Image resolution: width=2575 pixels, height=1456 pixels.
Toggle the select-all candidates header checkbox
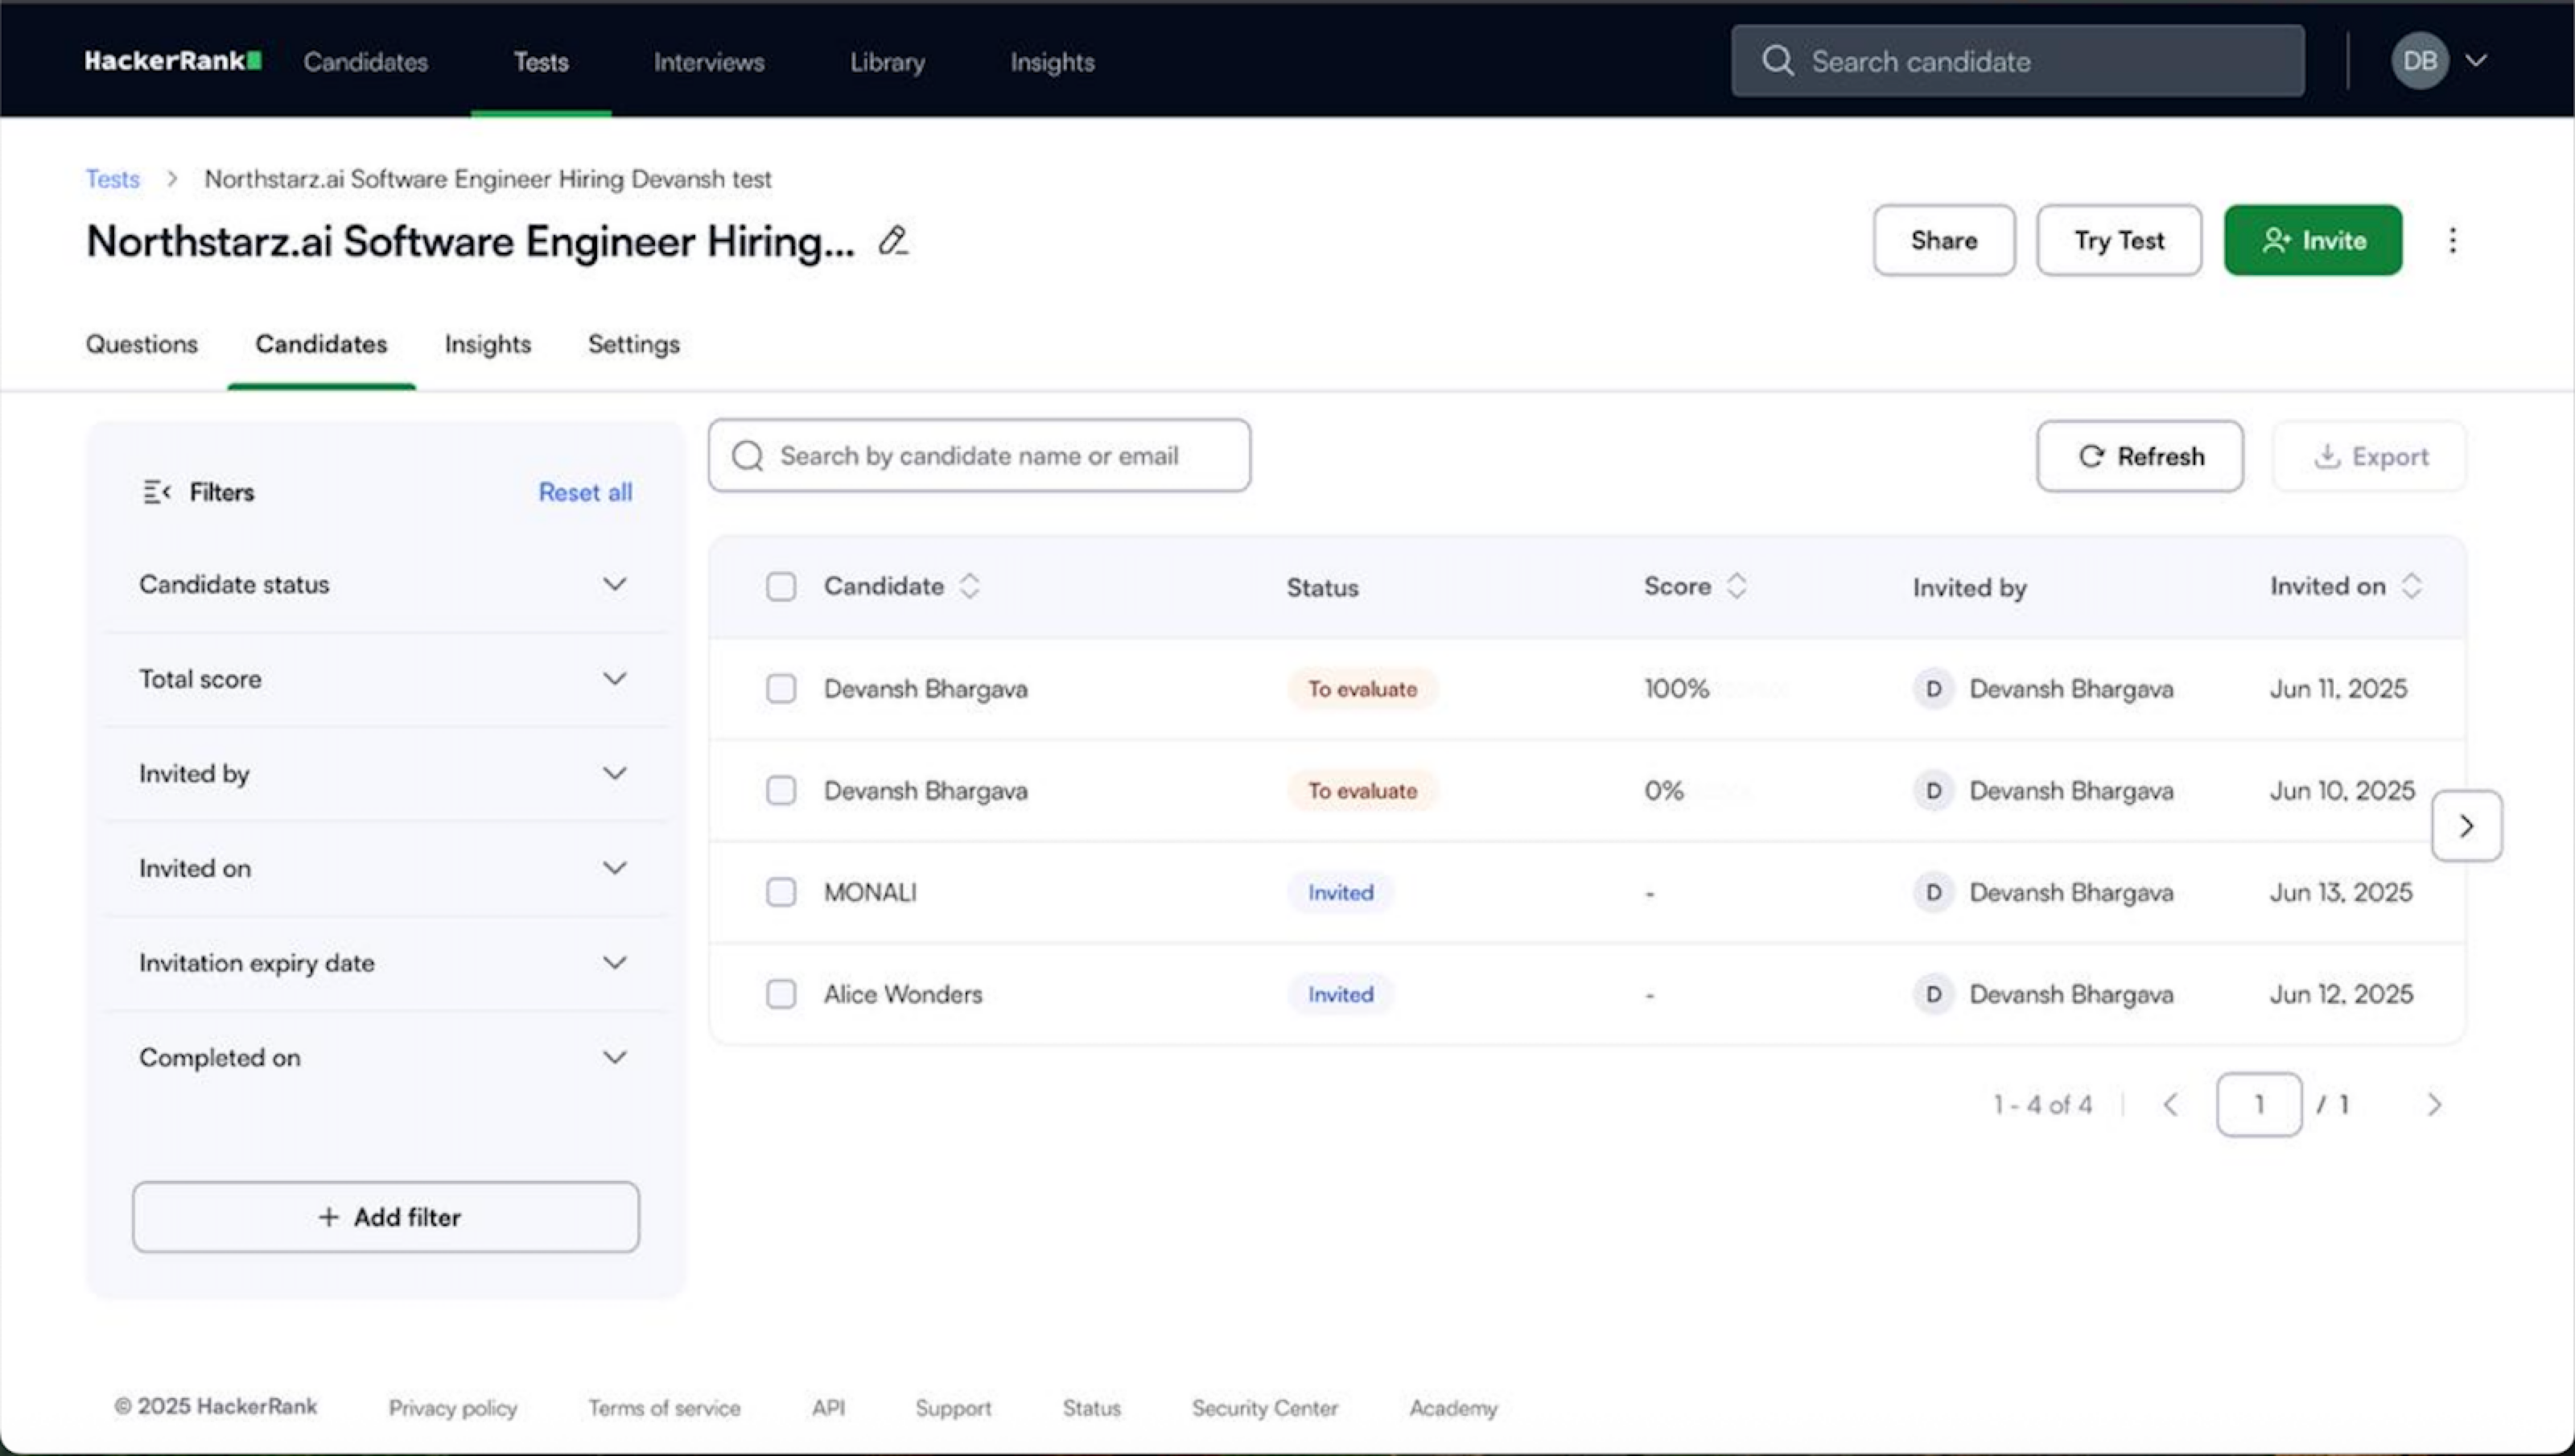781,586
